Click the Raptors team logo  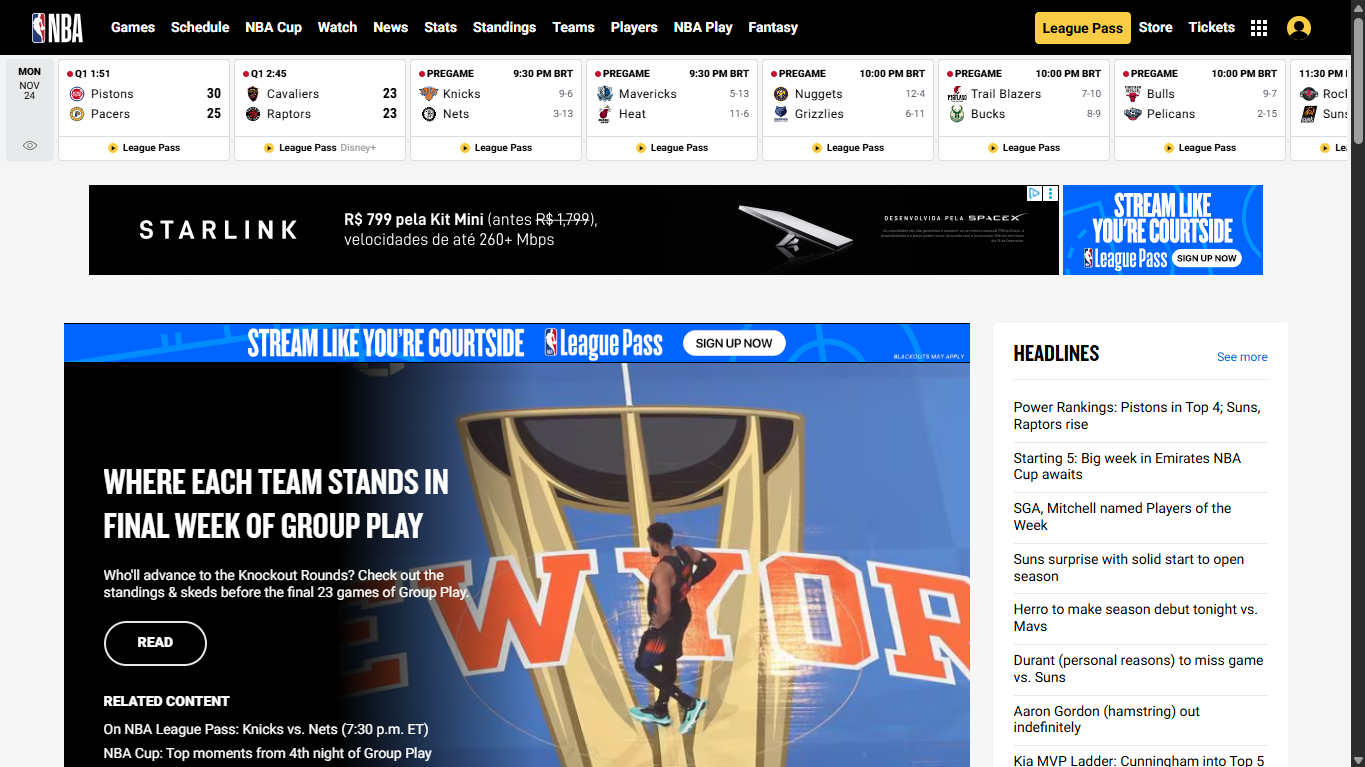253,114
